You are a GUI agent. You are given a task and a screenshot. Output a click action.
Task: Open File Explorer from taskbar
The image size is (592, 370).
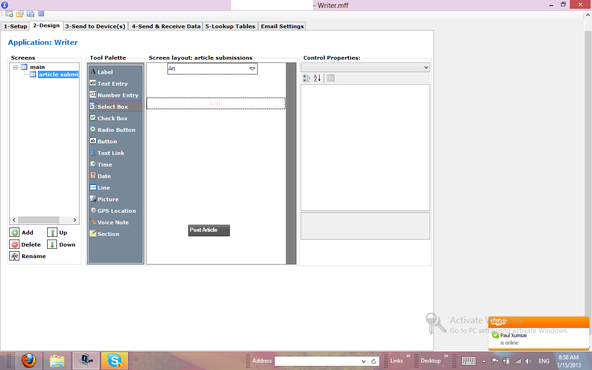point(57,361)
